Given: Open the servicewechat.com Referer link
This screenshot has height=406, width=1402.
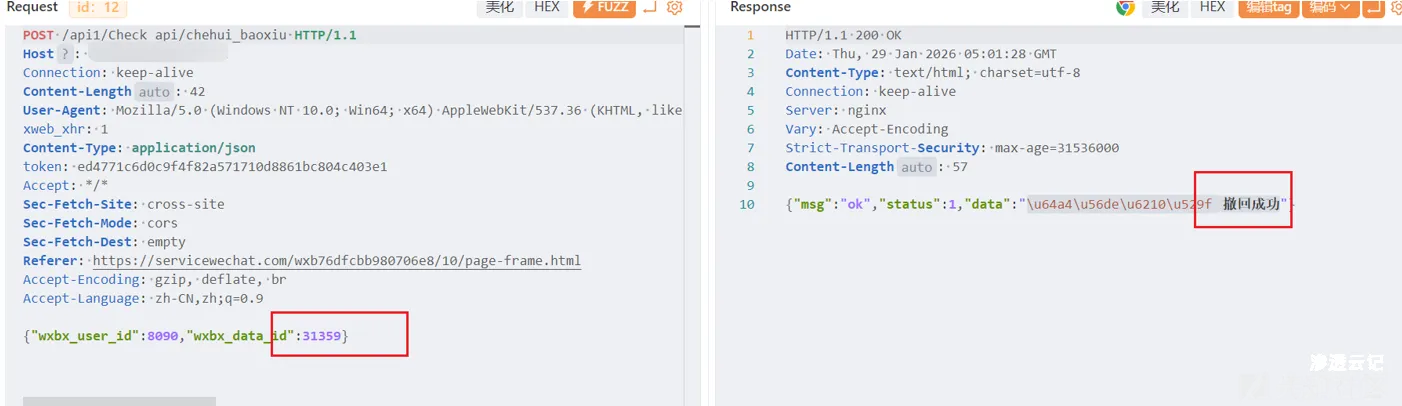Looking at the screenshot, I should 336,261.
